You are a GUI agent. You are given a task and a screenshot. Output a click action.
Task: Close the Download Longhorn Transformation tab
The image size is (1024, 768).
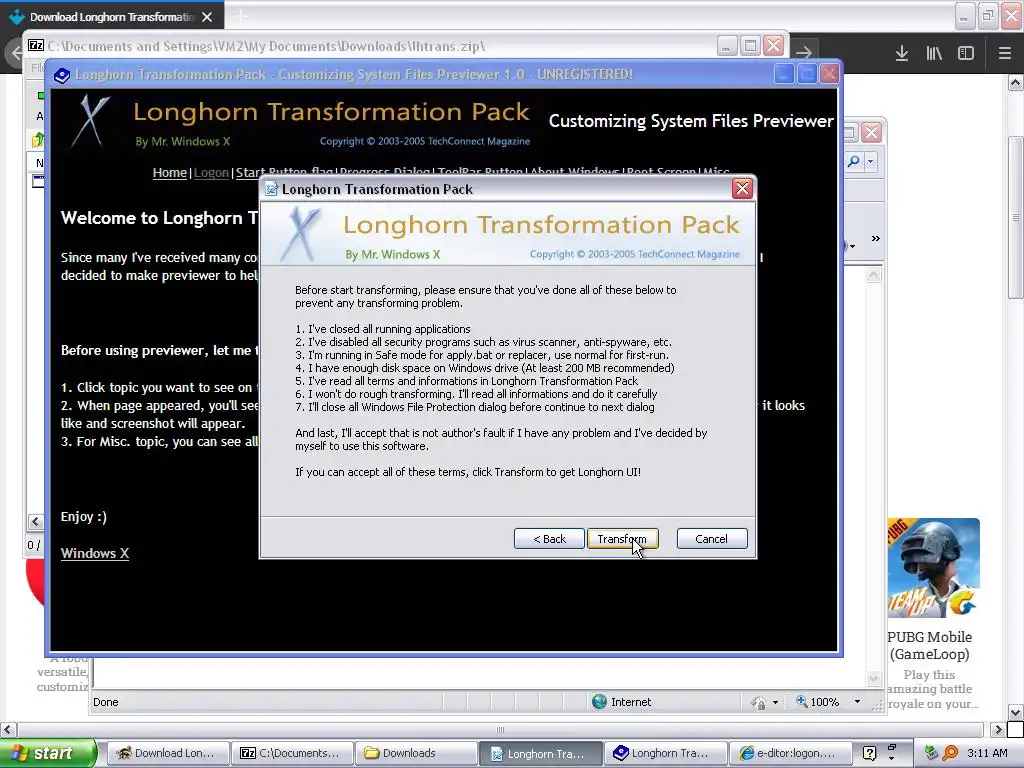[x=207, y=17]
